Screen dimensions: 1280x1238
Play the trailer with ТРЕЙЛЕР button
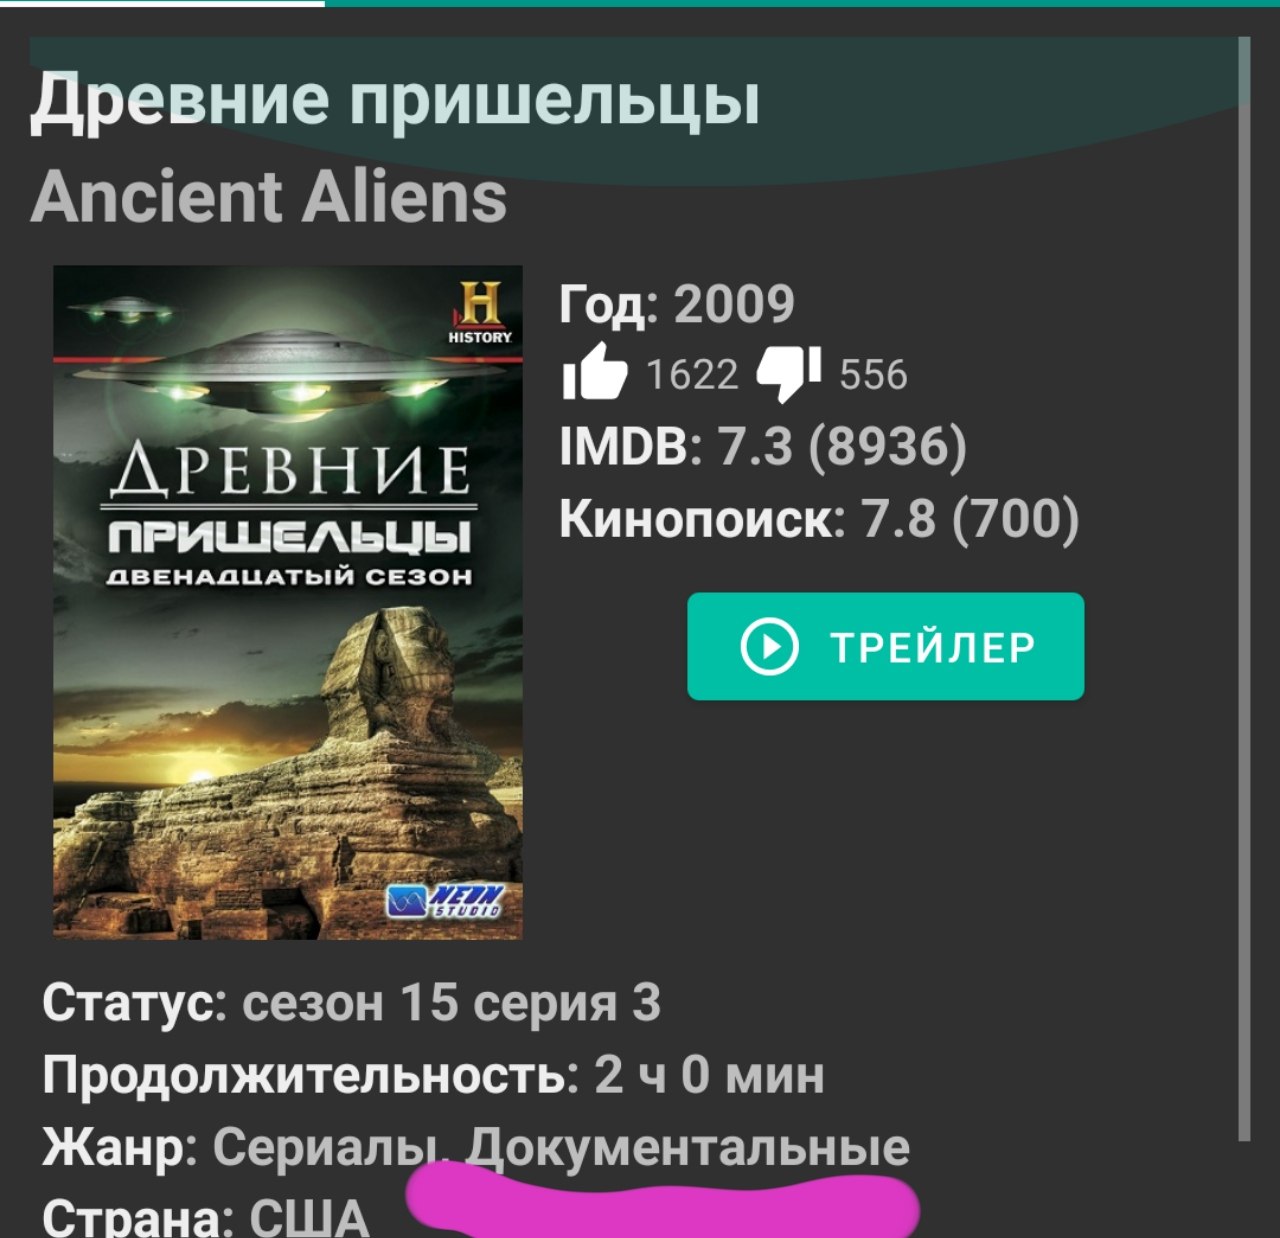pyautogui.click(x=885, y=646)
